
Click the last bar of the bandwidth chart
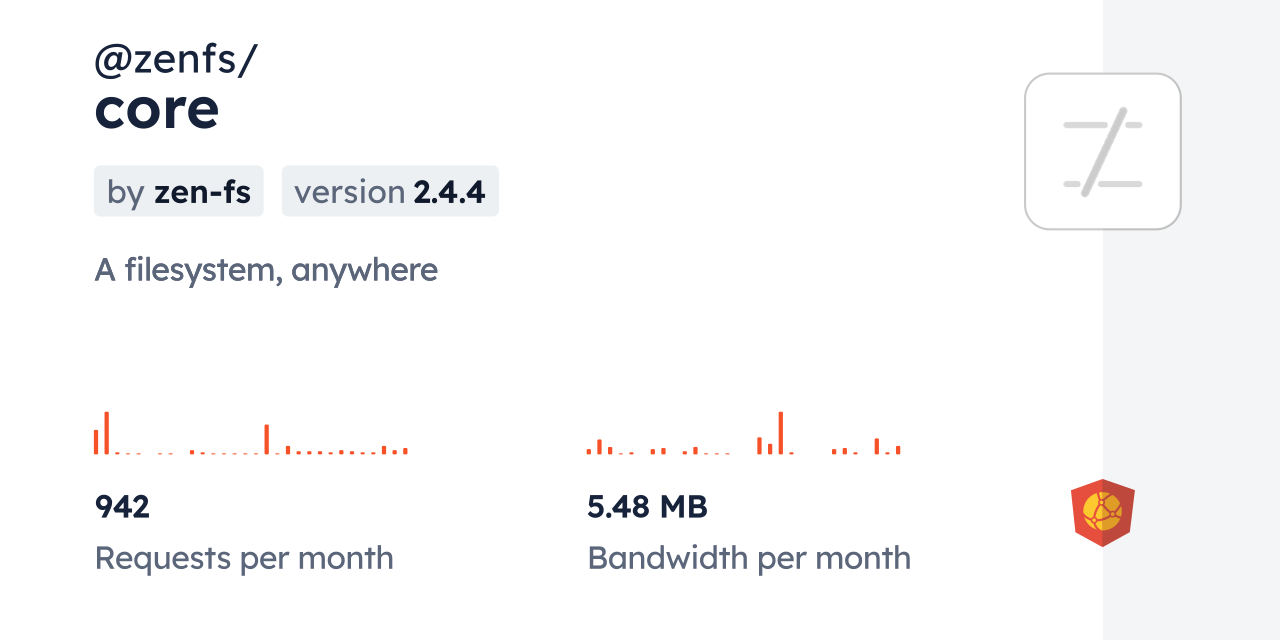pyautogui.click(x=898, y=450)
